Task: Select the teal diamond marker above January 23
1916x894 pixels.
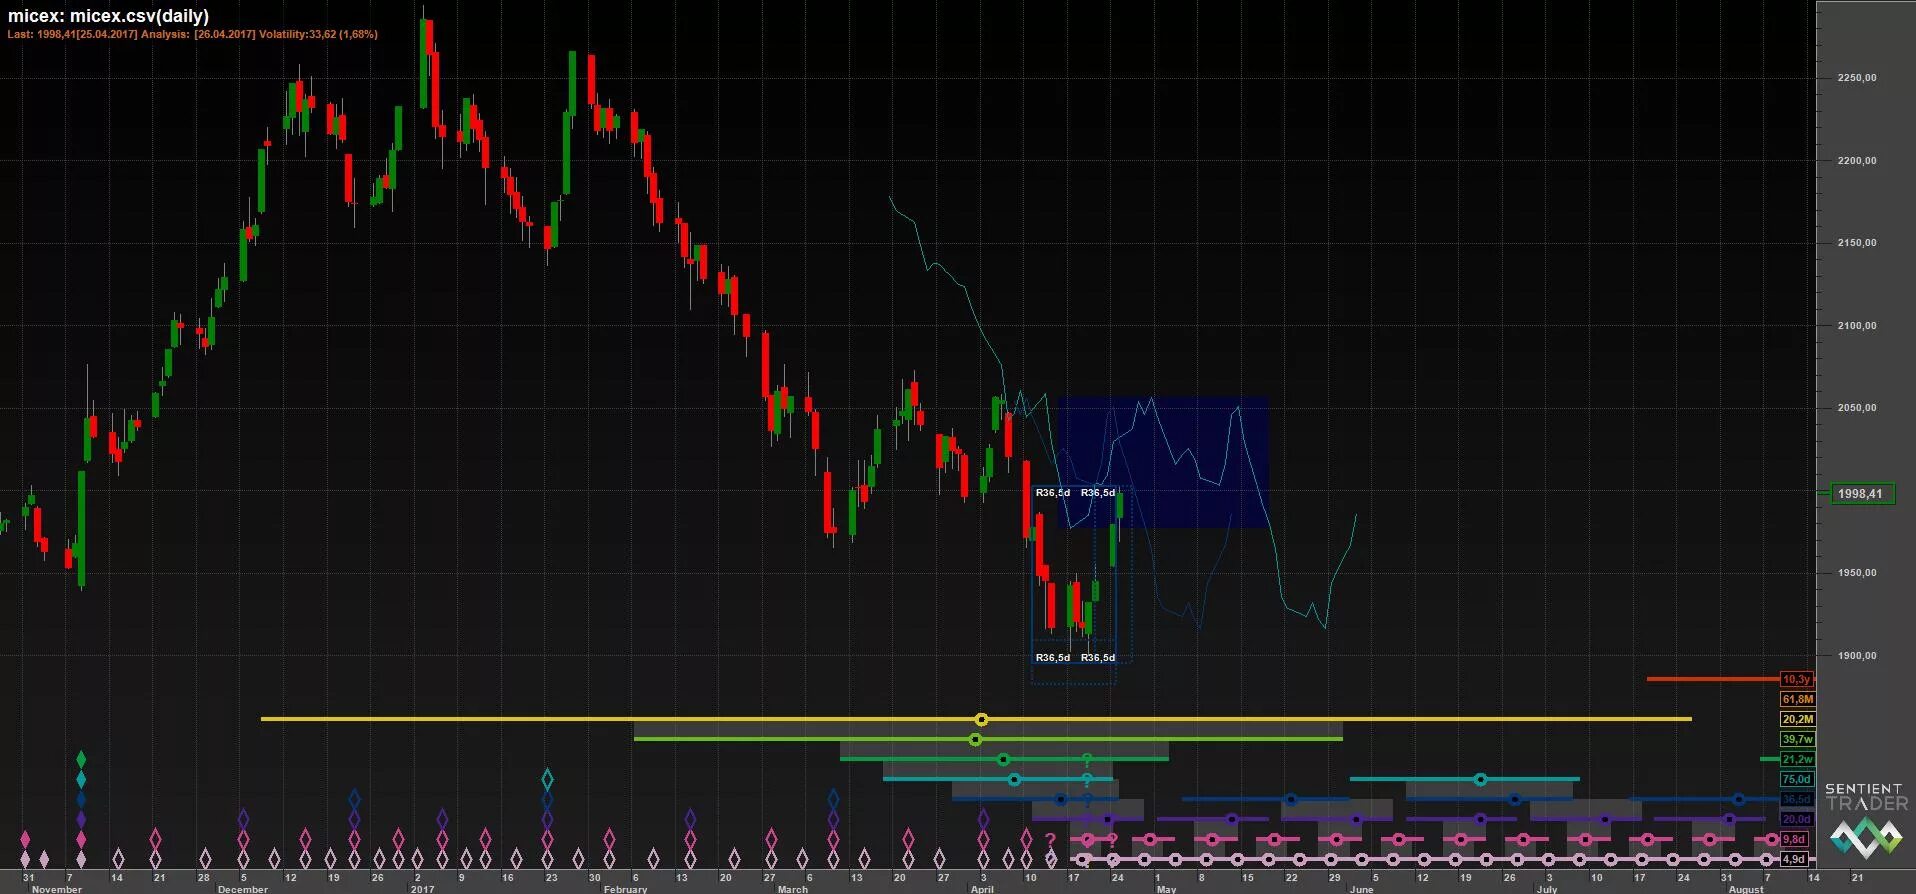Action: (547, 779)
